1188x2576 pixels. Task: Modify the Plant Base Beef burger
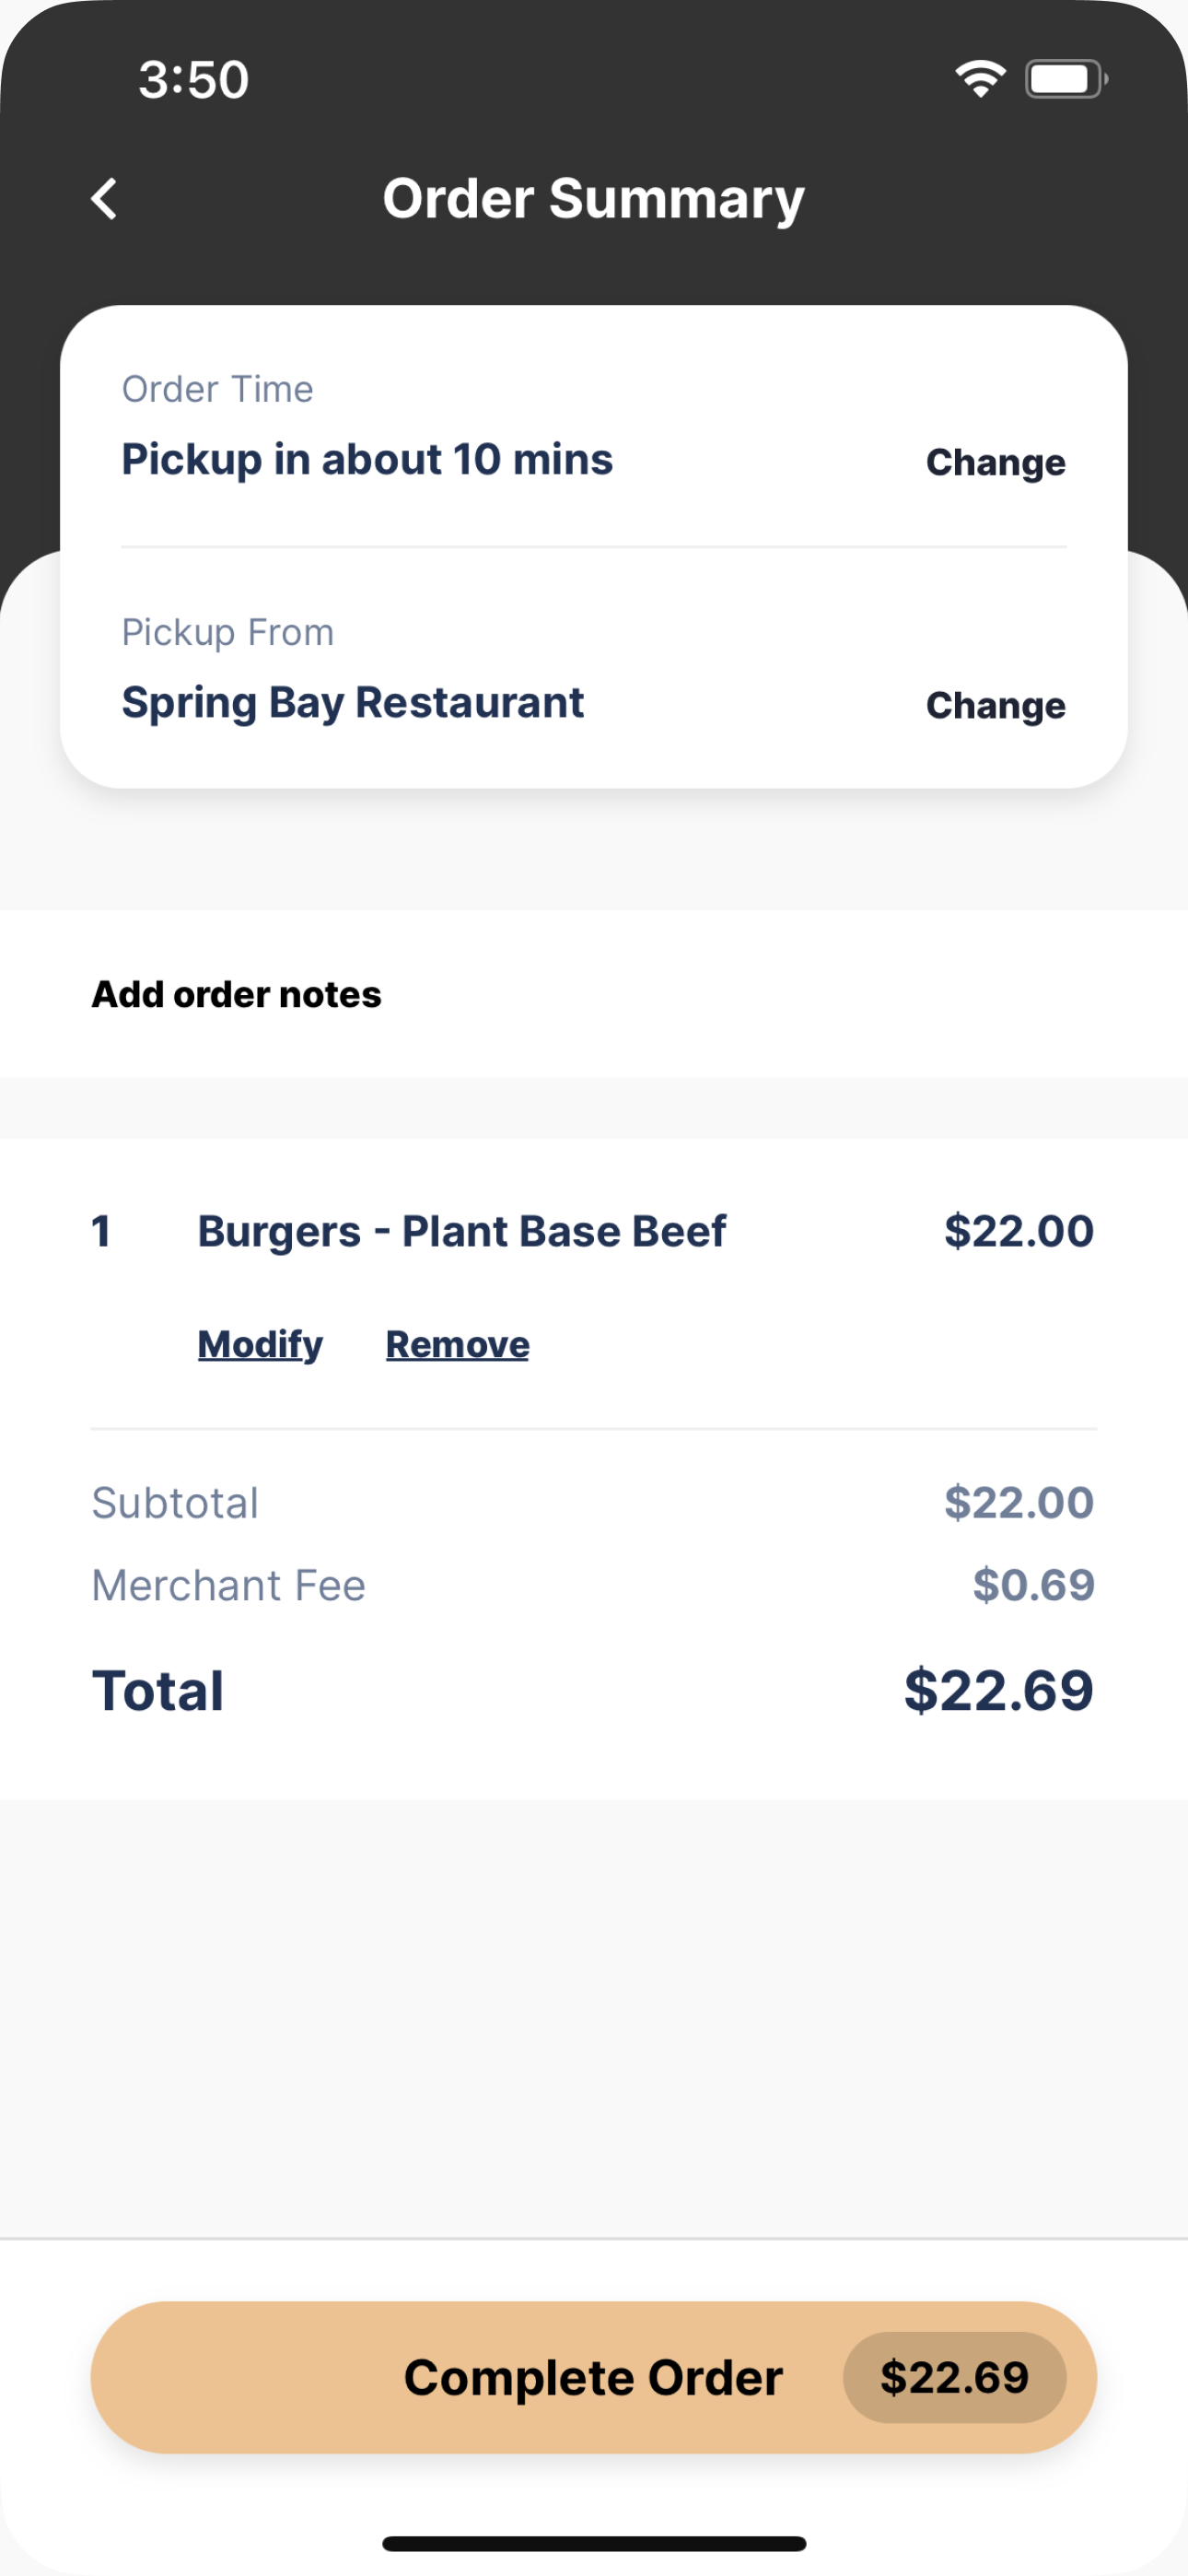tap(260, 1345)
